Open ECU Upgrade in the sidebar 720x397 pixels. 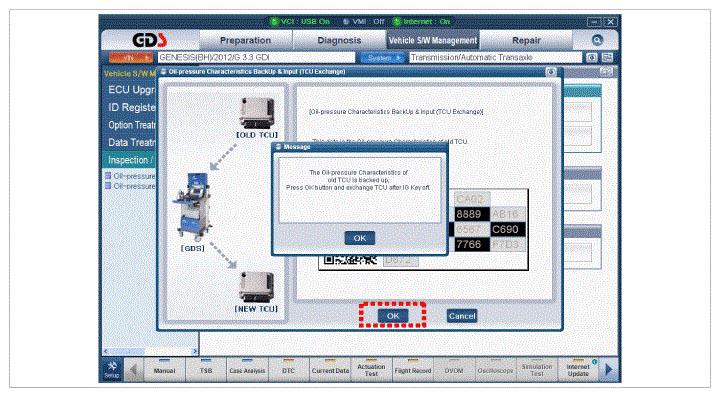tap(132, 90)
